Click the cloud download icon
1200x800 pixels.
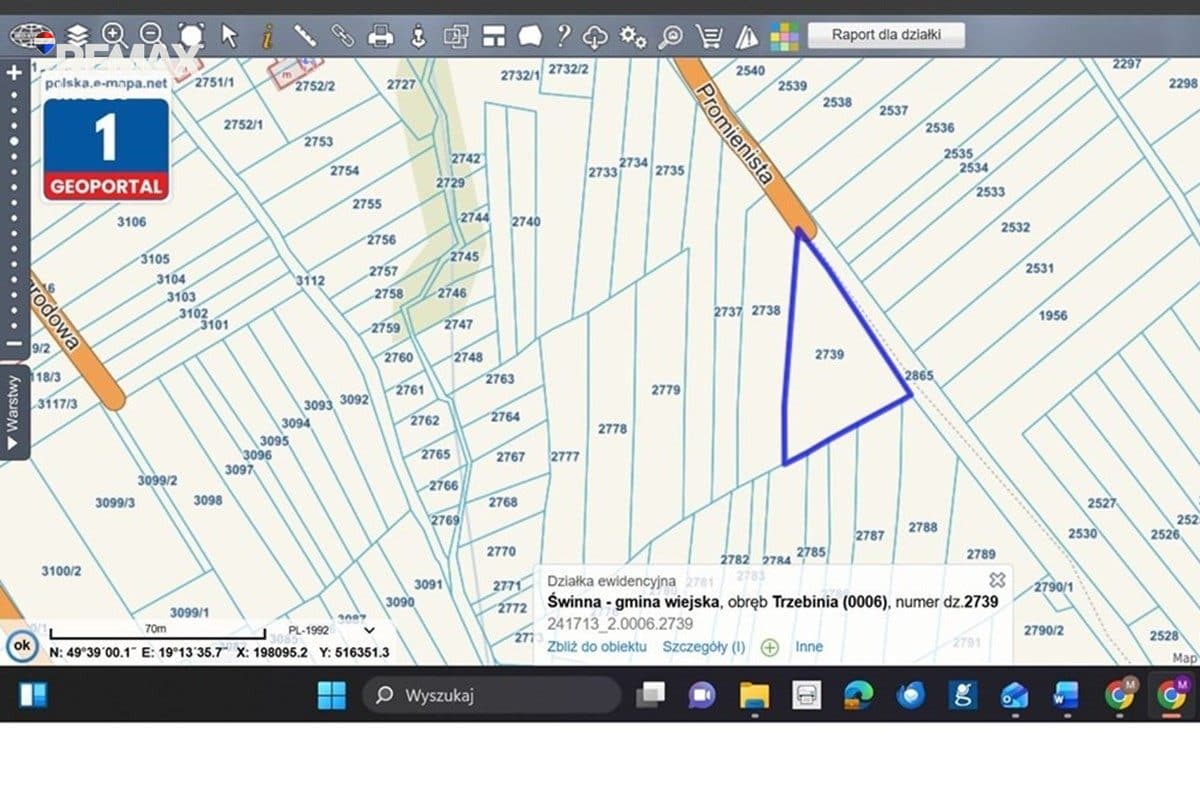(595, 37)
